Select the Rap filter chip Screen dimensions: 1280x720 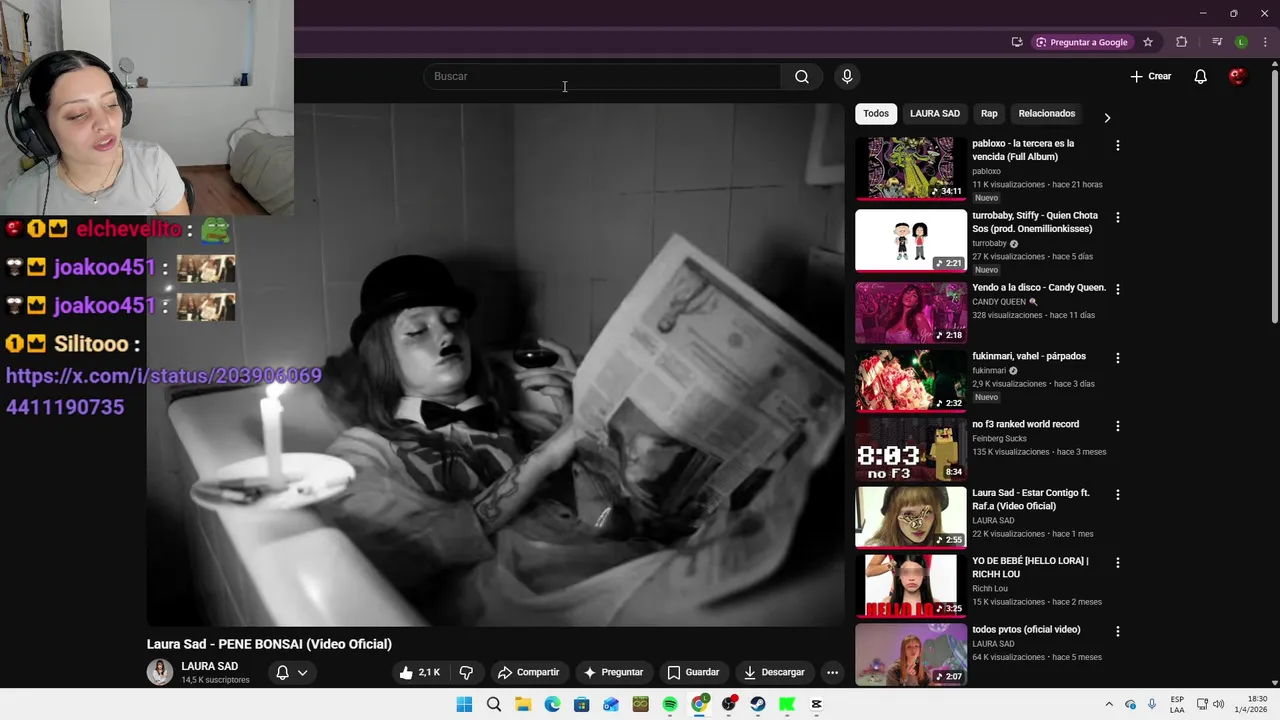pos(989,114)
